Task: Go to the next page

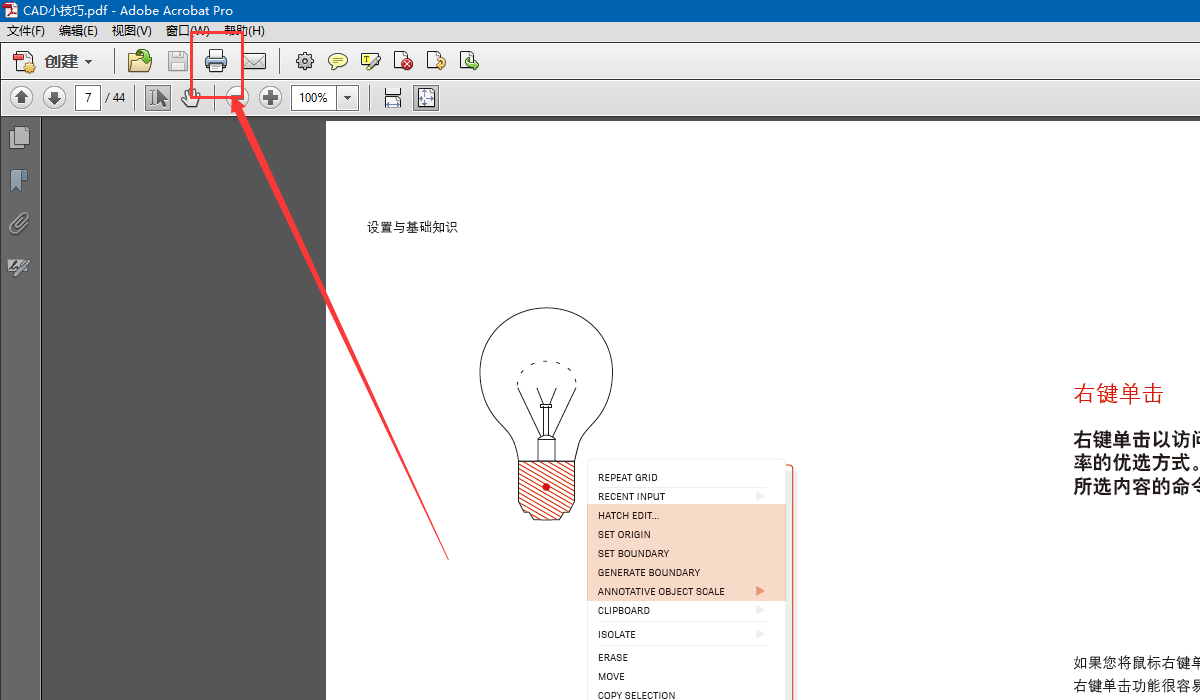Action: click(54, 97)
